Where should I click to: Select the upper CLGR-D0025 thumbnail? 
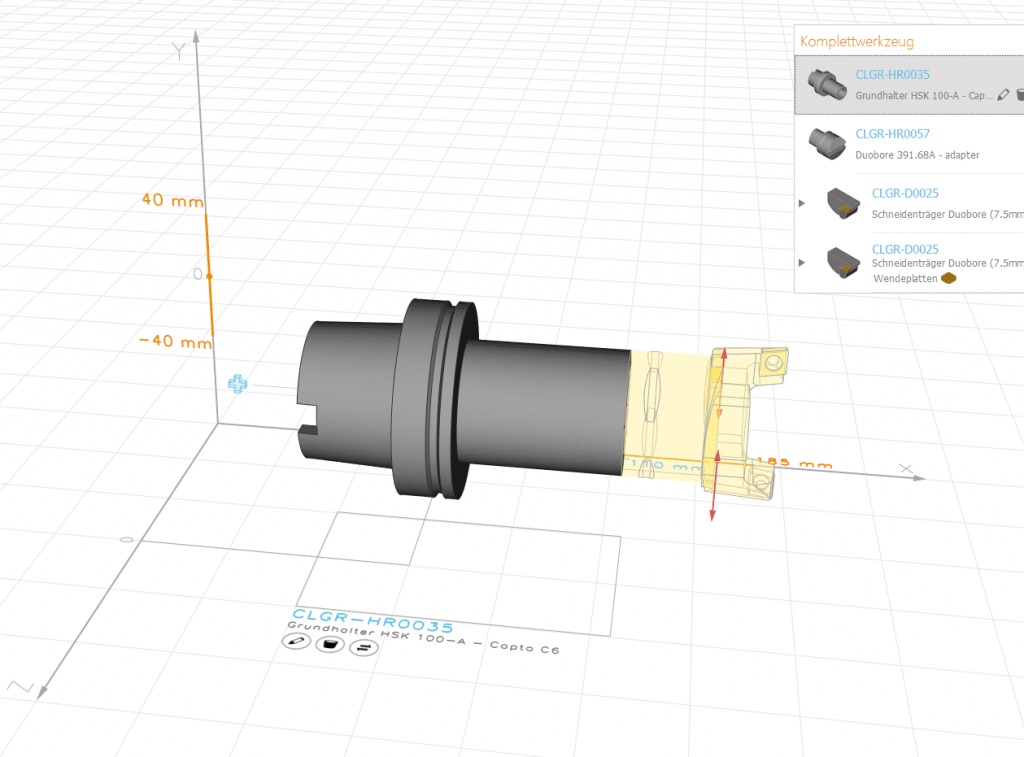(x=842, y=203)
